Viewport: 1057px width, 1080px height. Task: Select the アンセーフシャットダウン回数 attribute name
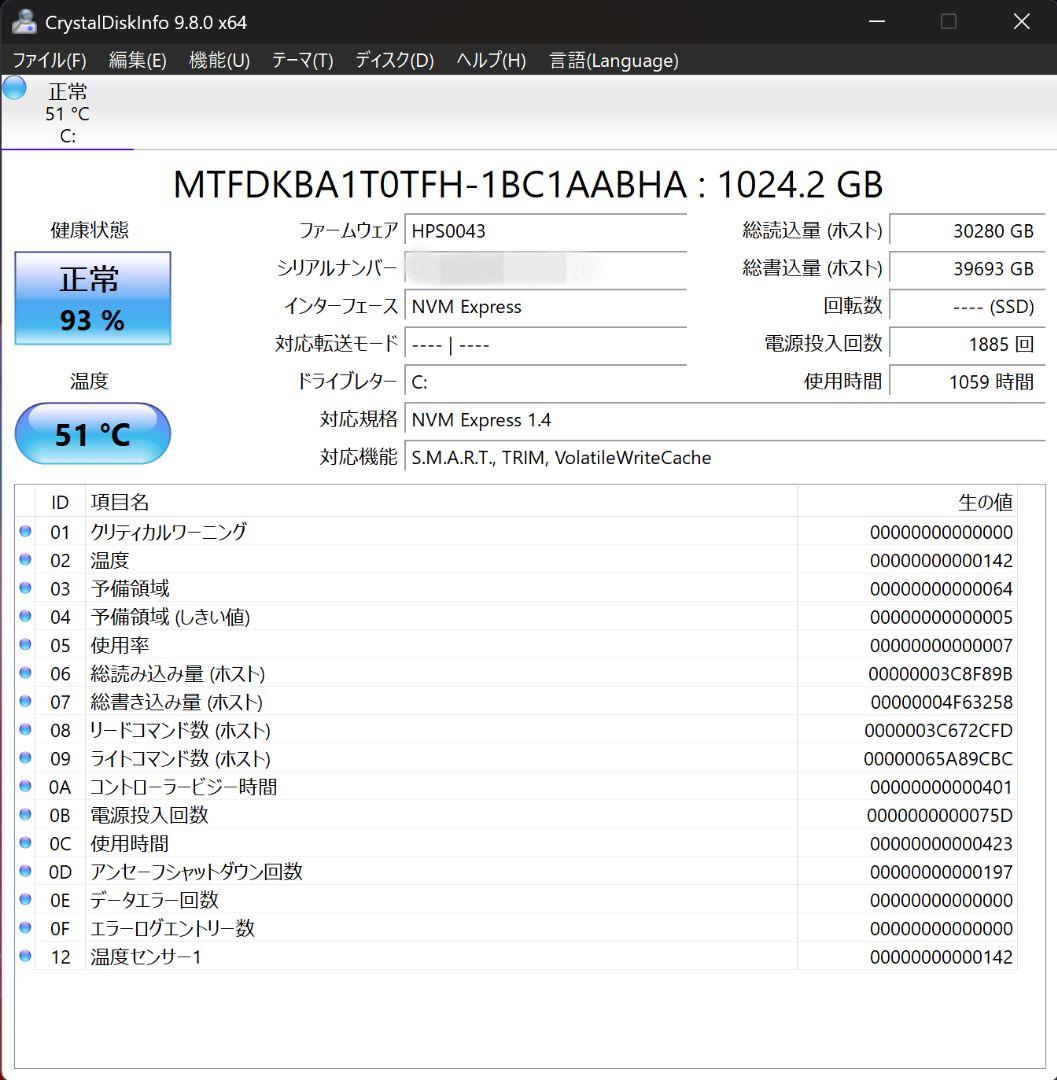(x=196, y=871)
